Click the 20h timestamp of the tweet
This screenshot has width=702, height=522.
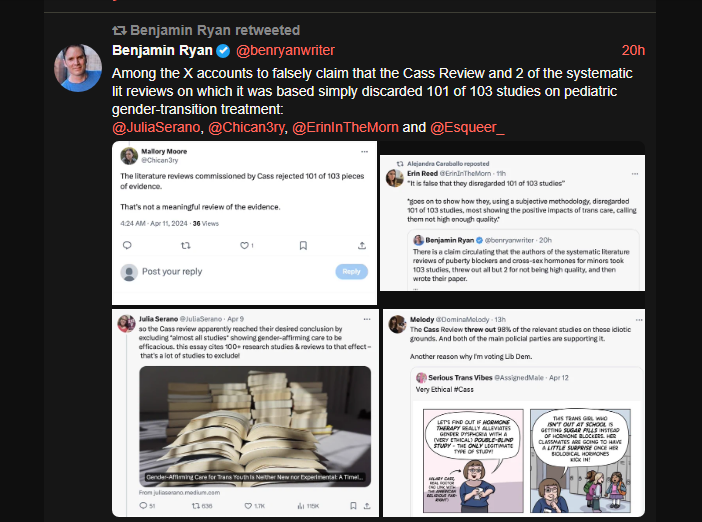point(633,51)
